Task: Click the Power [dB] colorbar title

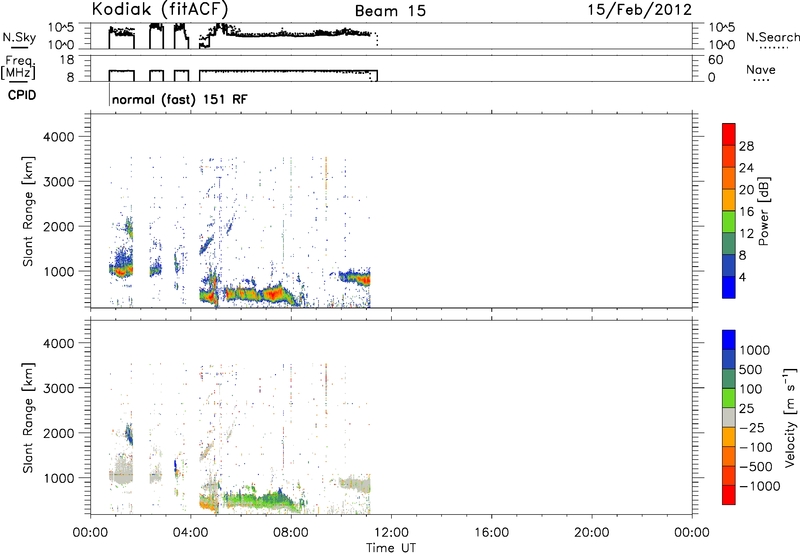Action: click(763, 211)
